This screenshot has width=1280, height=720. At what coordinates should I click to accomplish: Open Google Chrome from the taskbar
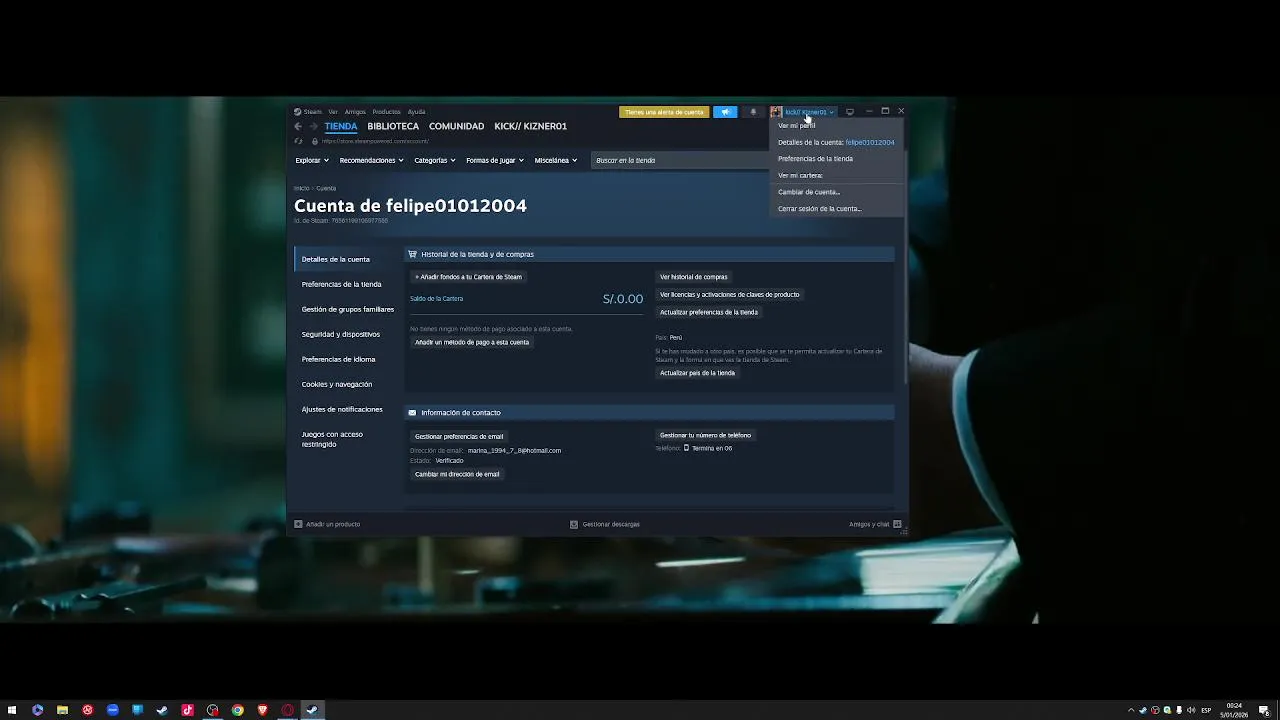click(x=237, y=710)
